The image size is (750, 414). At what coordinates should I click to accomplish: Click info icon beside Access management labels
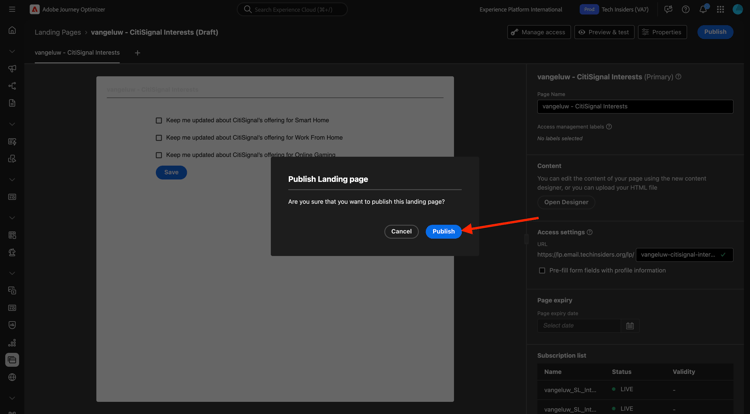coord(609,127)
